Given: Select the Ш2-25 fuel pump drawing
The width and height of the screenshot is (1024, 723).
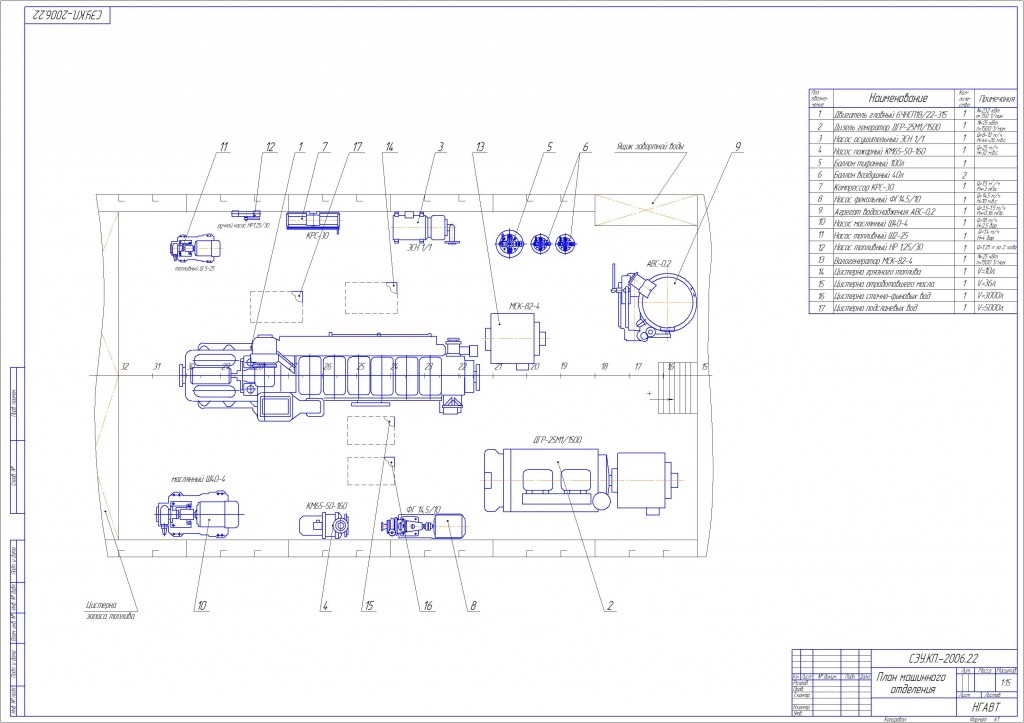Looking at the screenshot, I should tap(195, 249).
